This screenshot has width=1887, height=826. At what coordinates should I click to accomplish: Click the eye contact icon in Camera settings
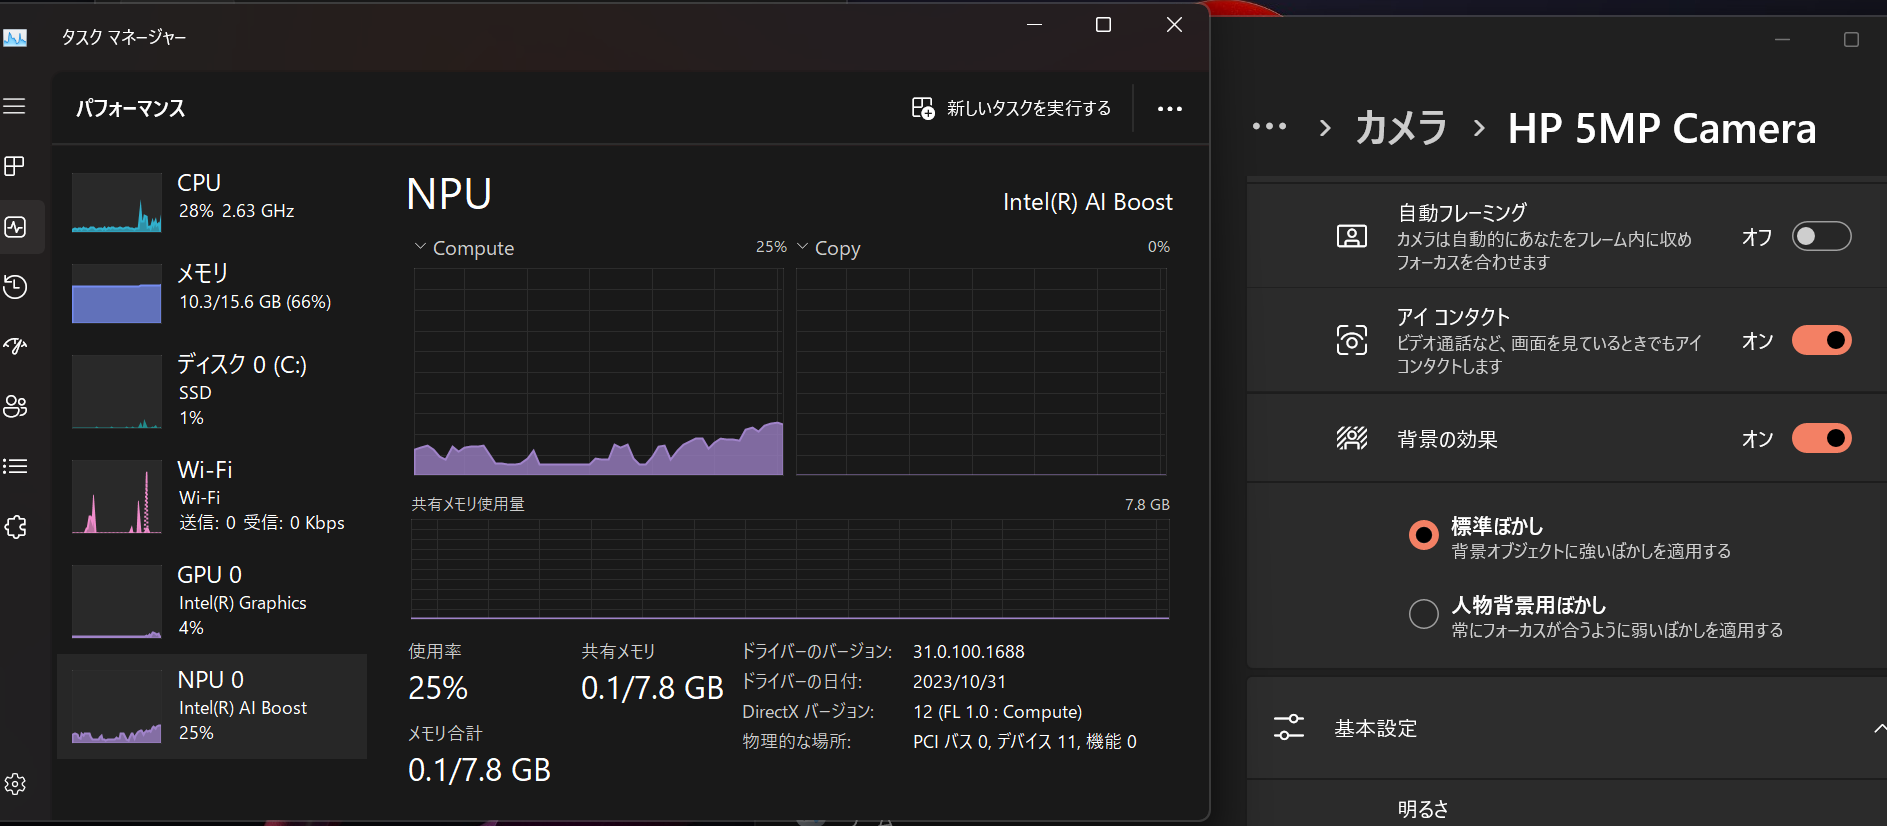point(1352,341)
